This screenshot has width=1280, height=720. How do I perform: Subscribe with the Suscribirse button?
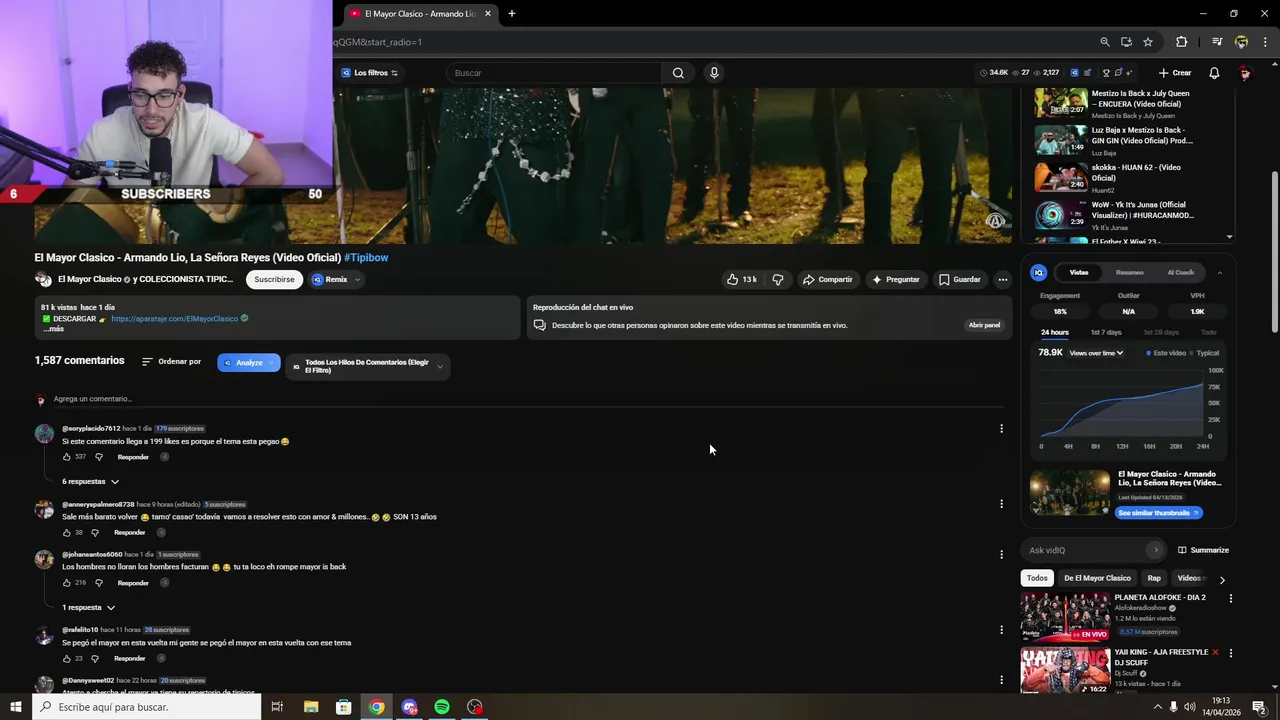tap(274, 280)
